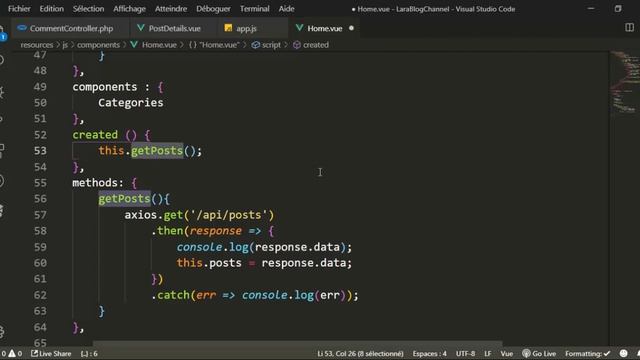The height and width of the screenshot is (360, 640).
Task: Select the Home.vue editor tab
Action: coord(324,28)
